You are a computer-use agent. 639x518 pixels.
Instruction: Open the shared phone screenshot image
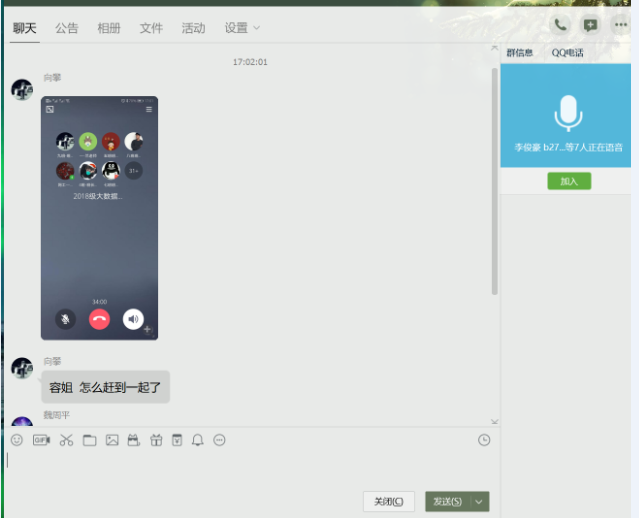(x=99, y=218)
